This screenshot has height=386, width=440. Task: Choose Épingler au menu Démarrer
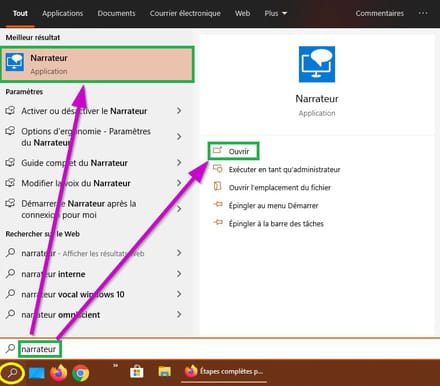tap(273, 206)
